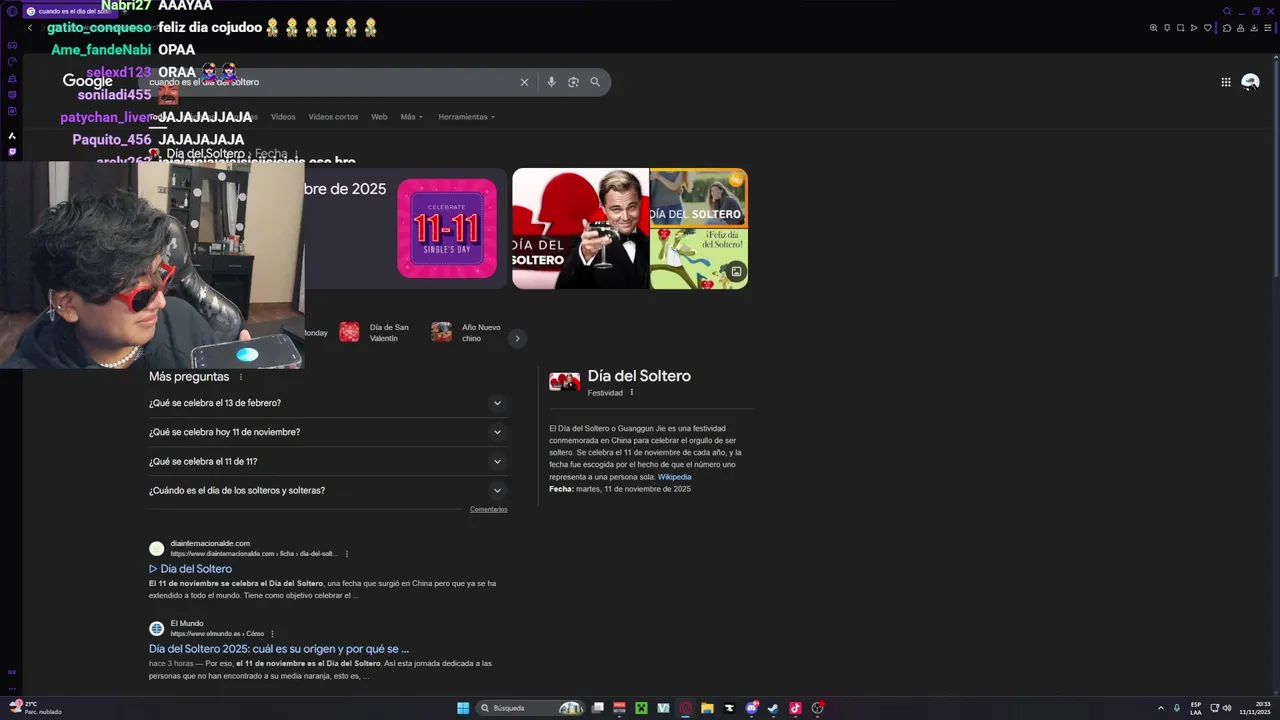1280x720 pixels.
Task: Switch to the Web results tab
Action: (379, 117)
